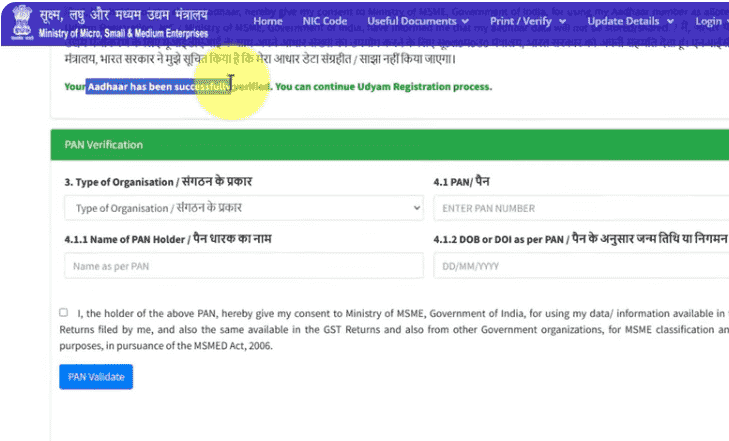729x441 pixels.
Task: Click the '4.1 PAN' field label
Action: (x=461, y=181)
